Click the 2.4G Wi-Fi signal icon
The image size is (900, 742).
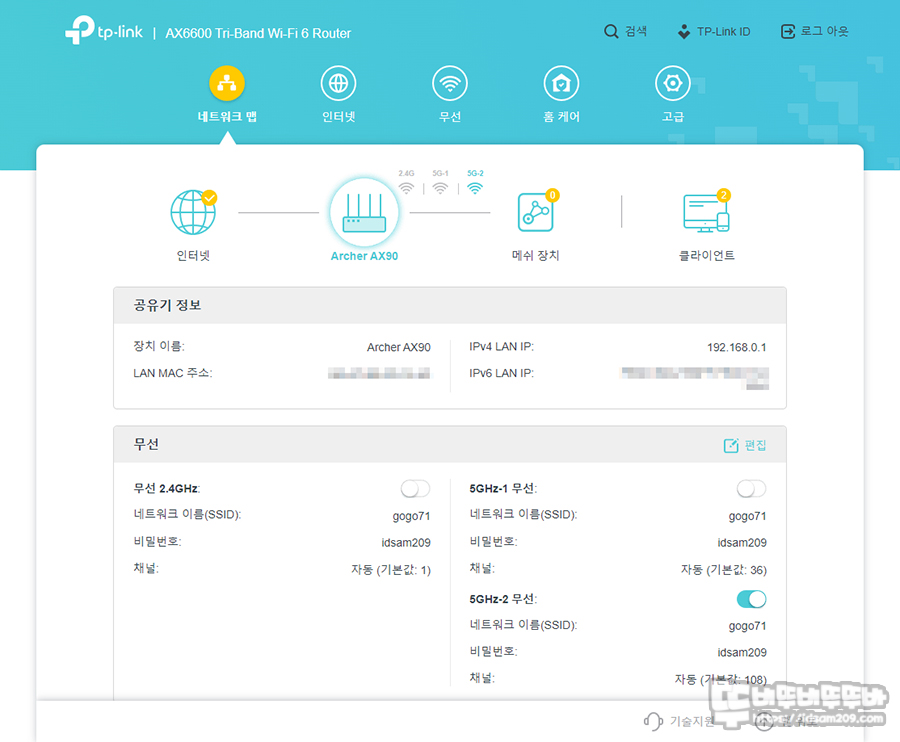tap(406, 188)
